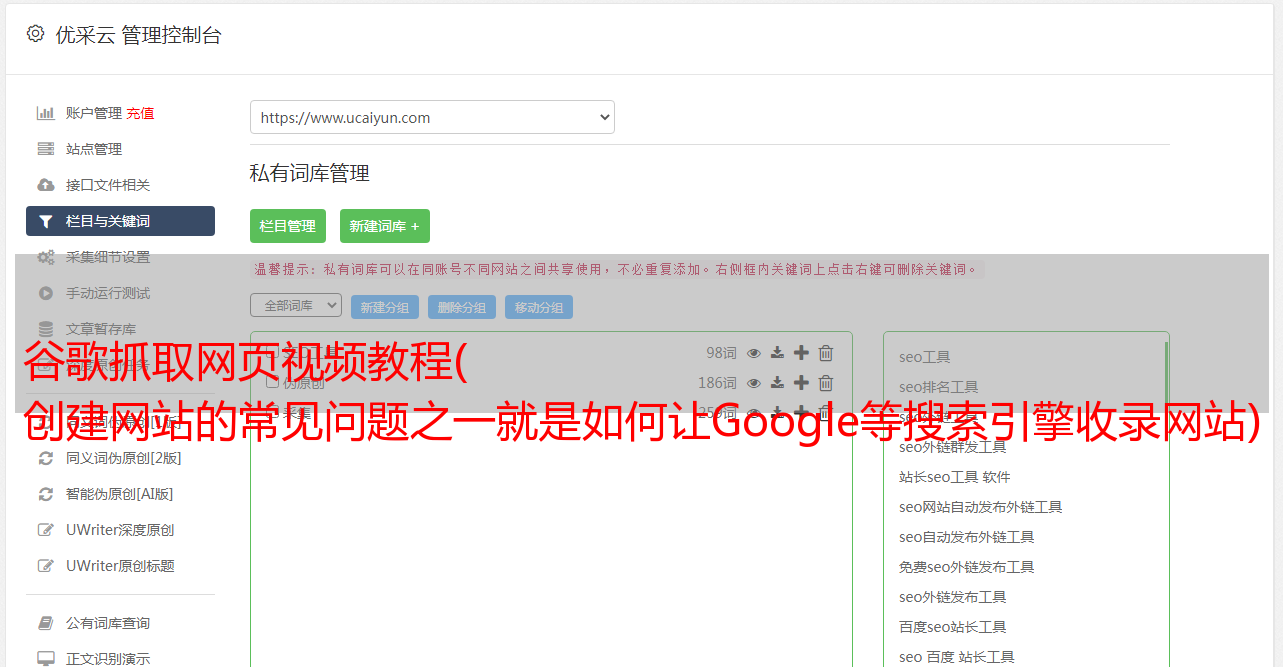This screenshot has width=1283, height=667.
Task: Go to 同义词伪原创[2版] menu item
Action: tap(123, 458)
